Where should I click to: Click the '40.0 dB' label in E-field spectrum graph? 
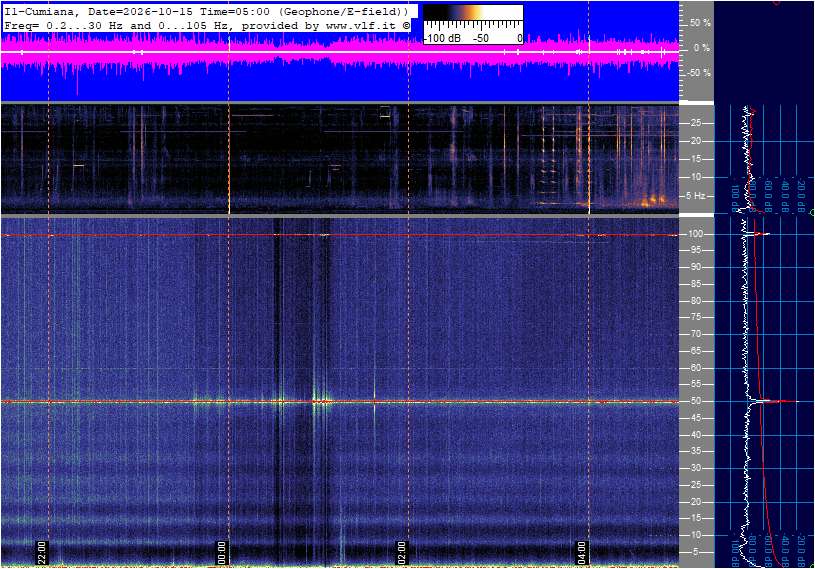(x=785, y=550)
